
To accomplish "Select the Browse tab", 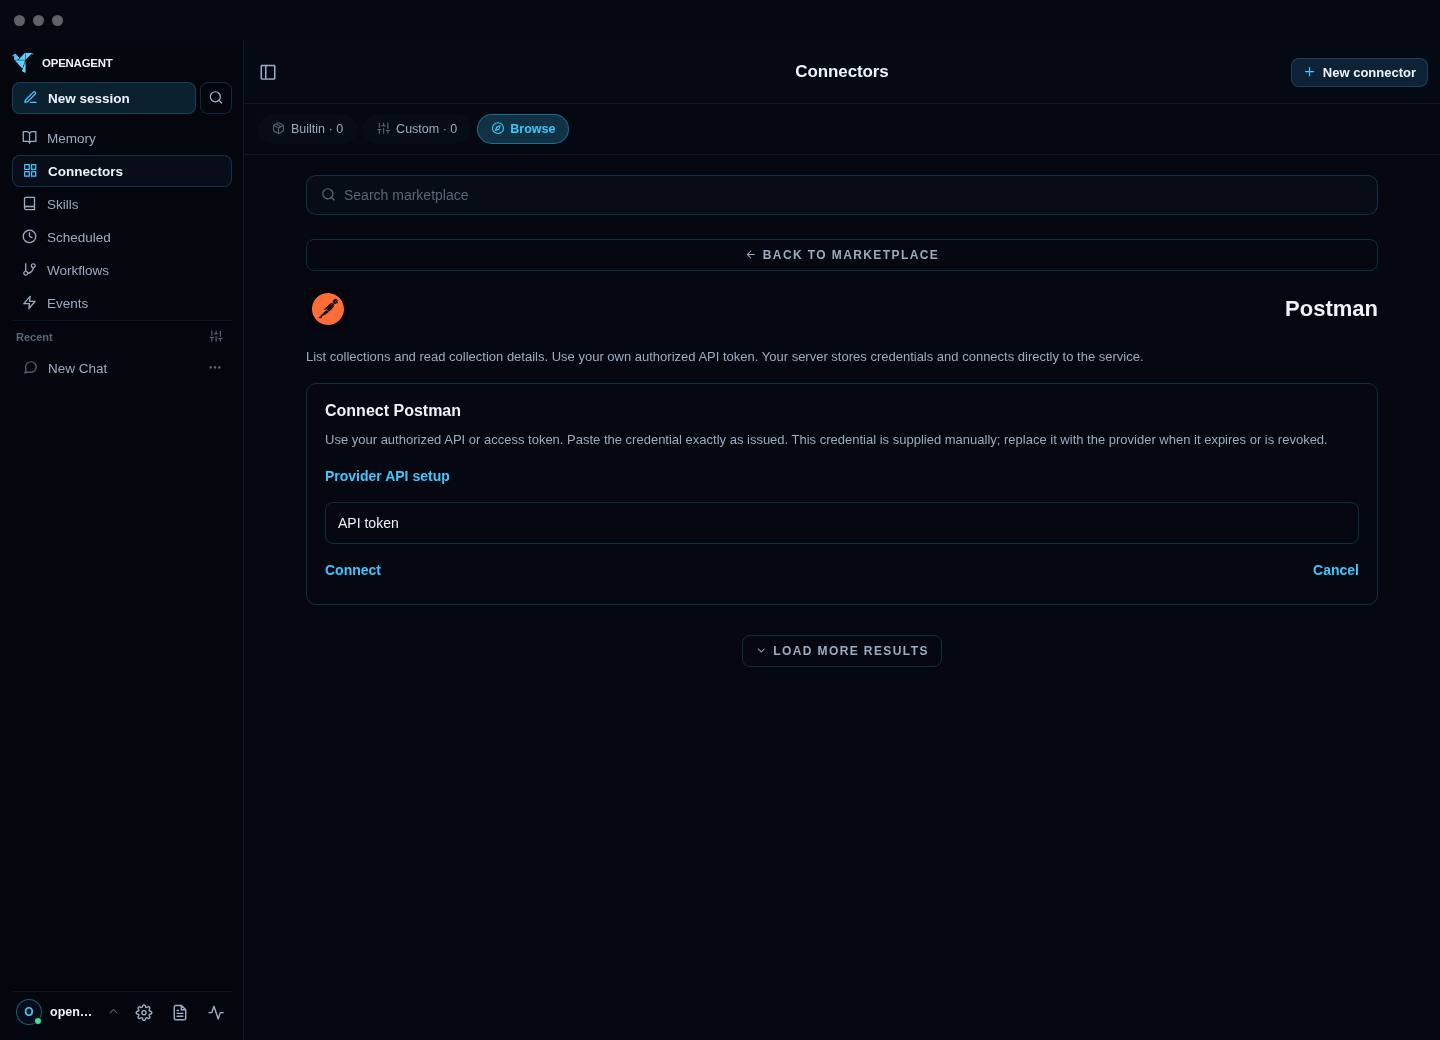I will [523, 129].
